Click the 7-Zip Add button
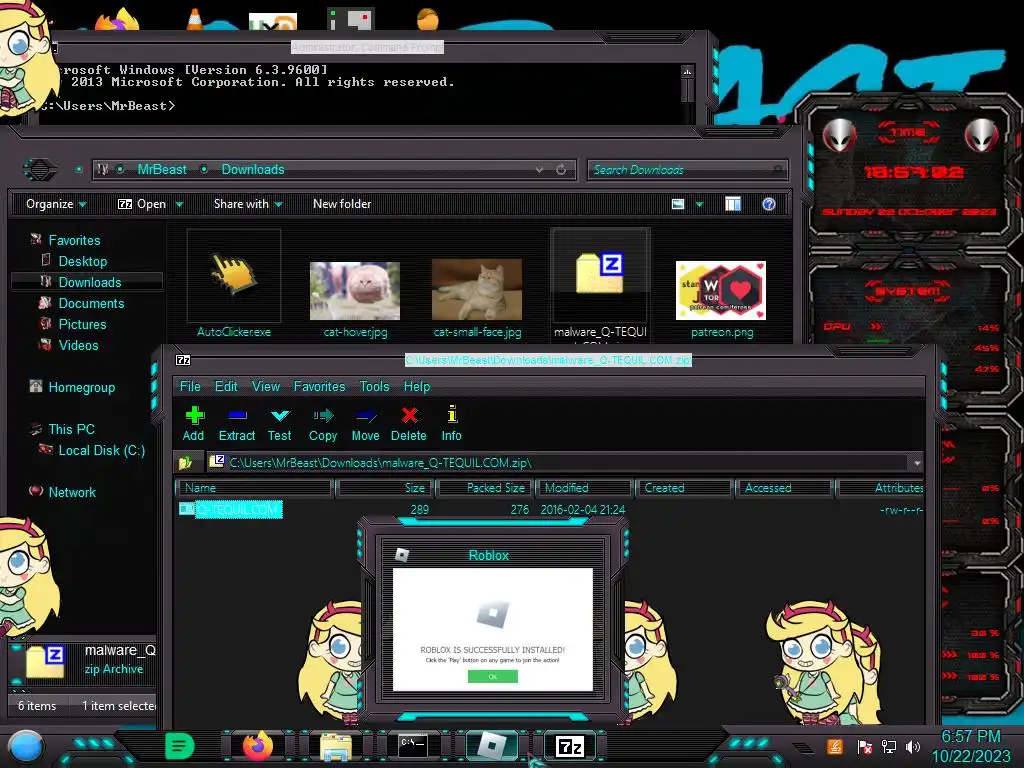This screenshot has height=768, width=1024. 194,423
